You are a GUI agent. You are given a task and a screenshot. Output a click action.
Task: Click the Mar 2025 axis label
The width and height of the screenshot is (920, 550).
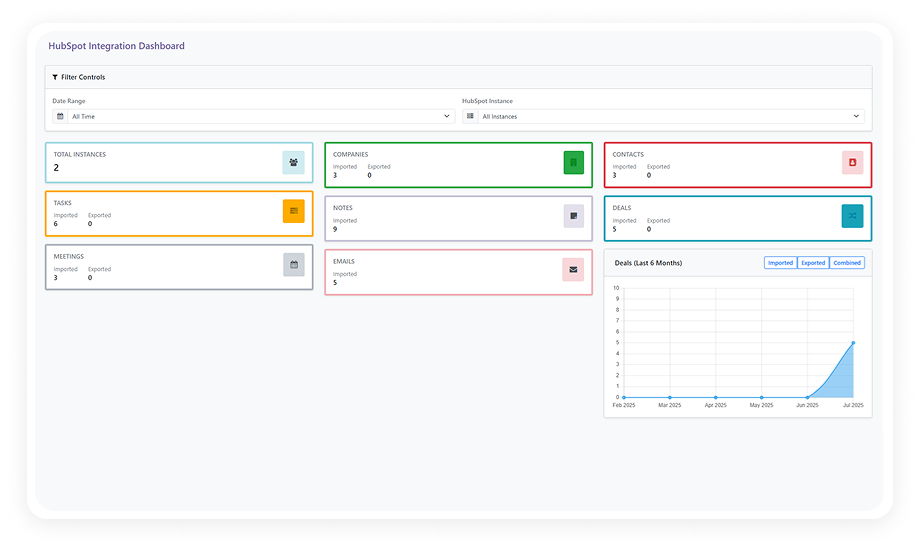click(669, 406)
